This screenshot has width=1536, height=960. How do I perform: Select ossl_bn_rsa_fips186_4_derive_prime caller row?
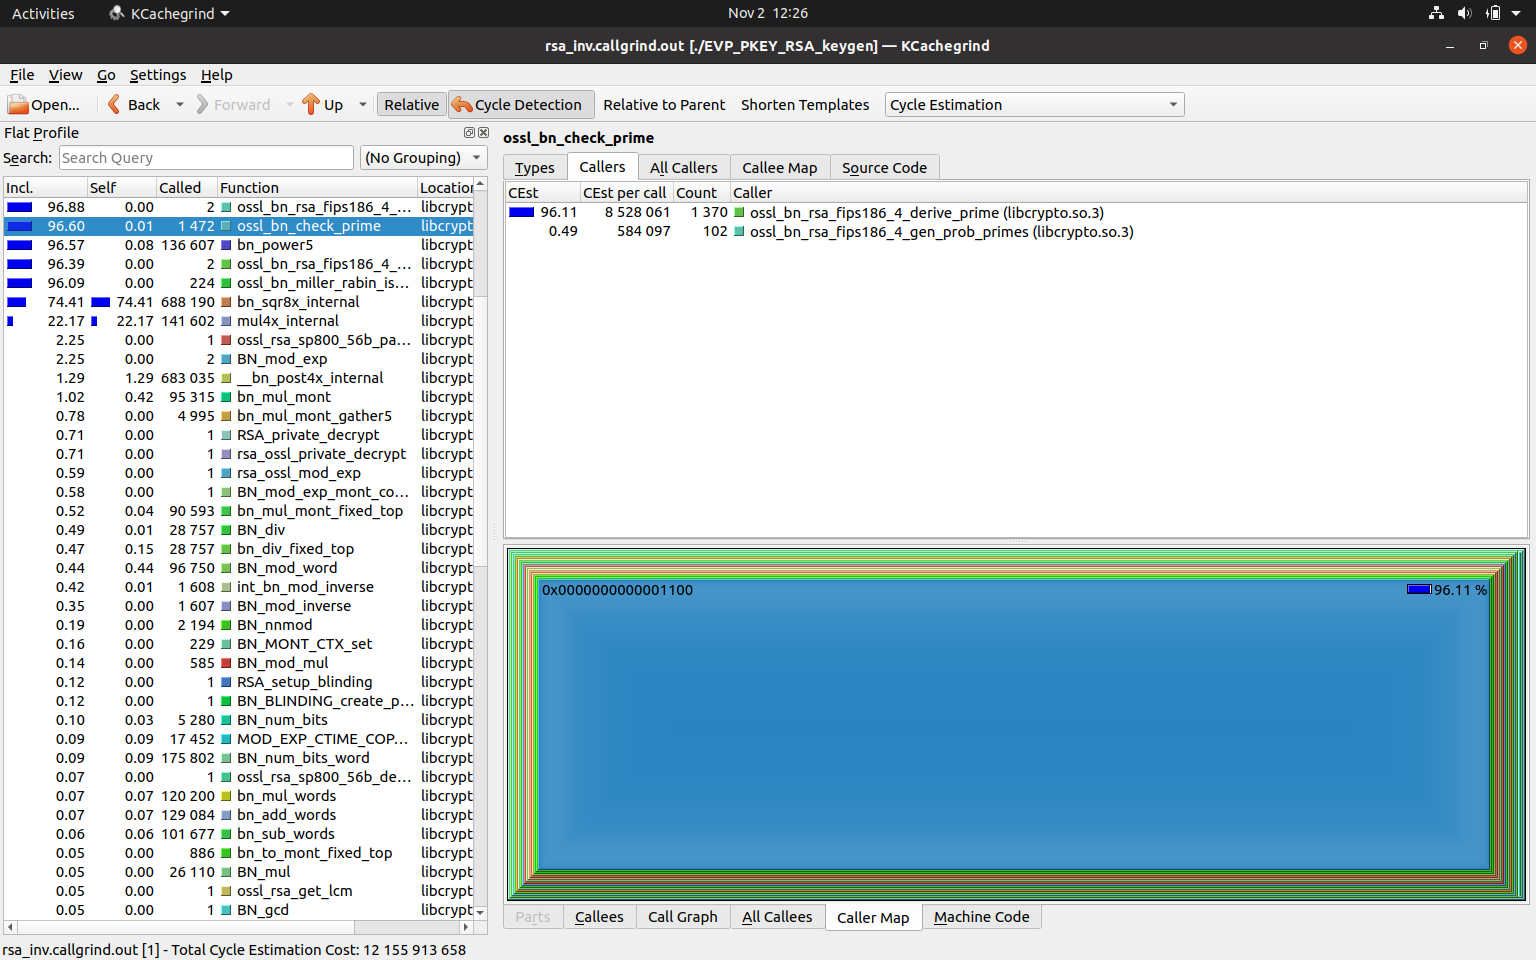(x=1016, y=213)
